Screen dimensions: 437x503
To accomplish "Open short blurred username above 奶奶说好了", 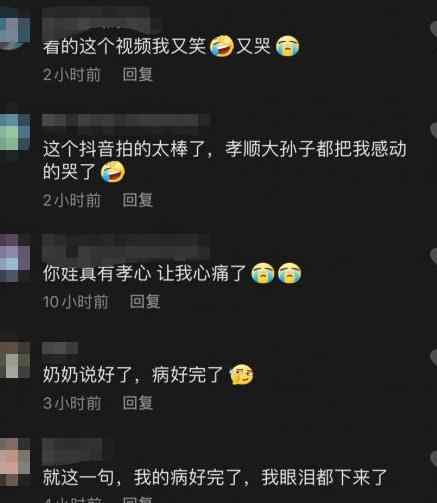I will tap(60, 348).
